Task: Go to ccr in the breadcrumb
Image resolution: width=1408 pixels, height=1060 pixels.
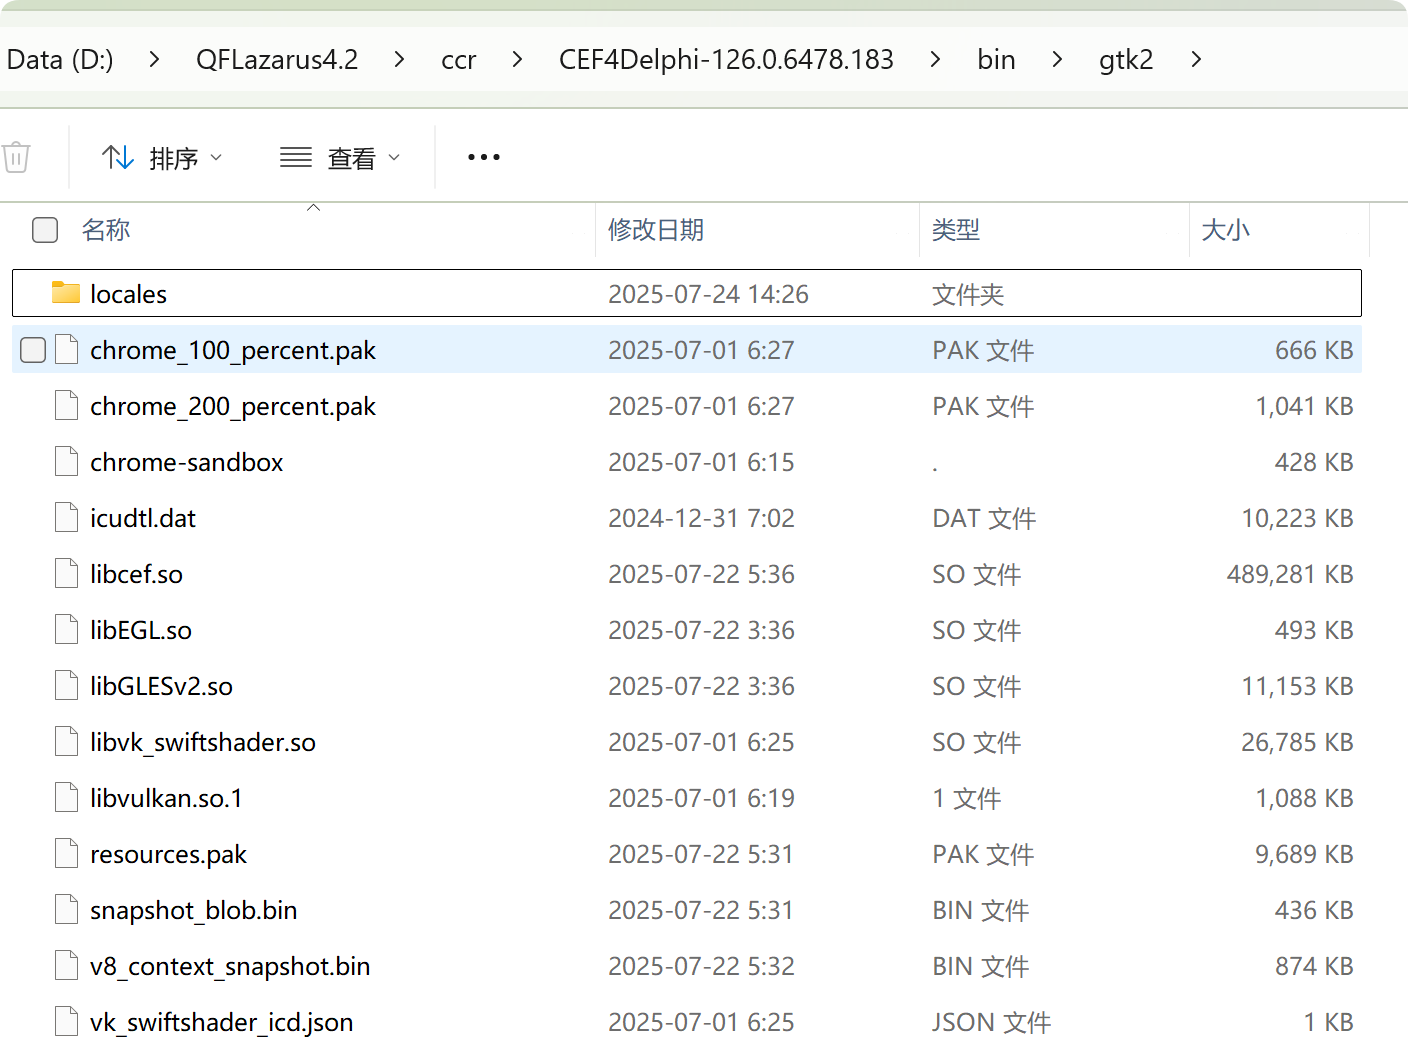Action: click(x=459, y=60)
